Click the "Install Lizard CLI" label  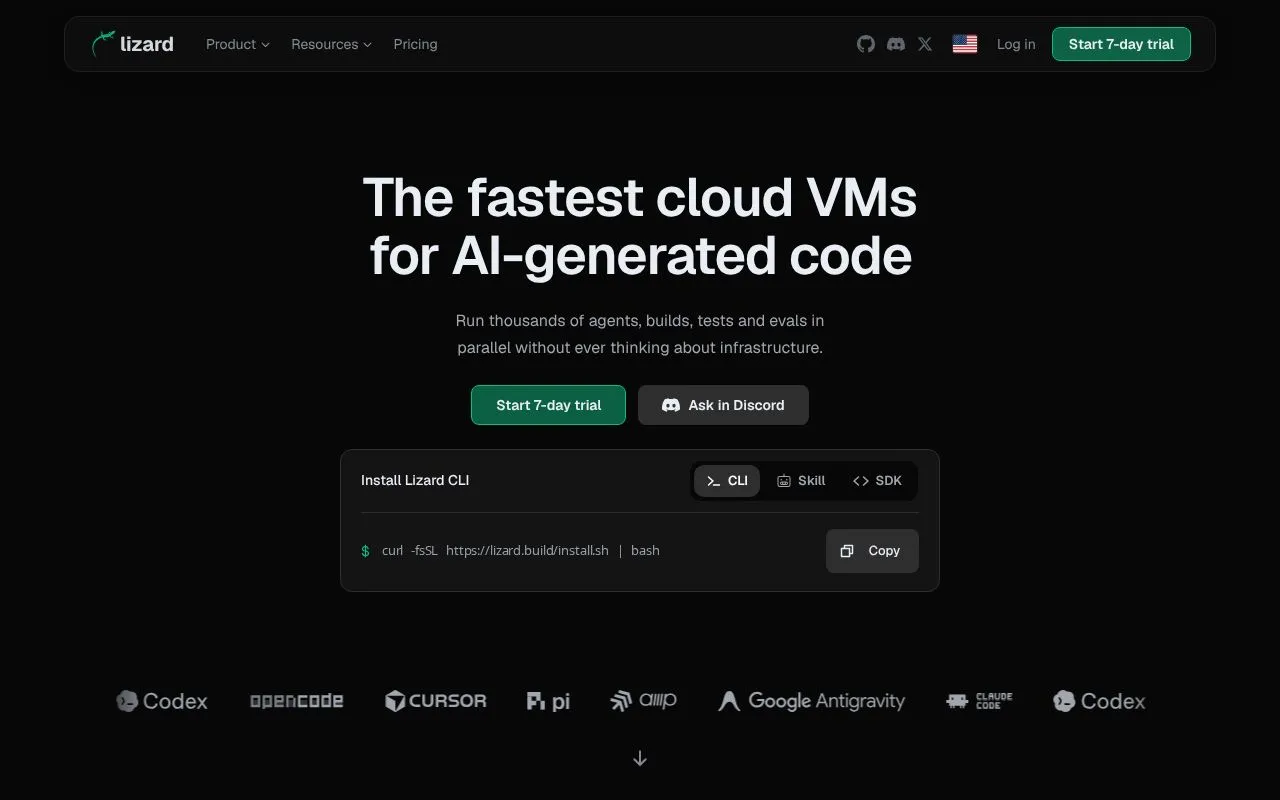(415, 480)
